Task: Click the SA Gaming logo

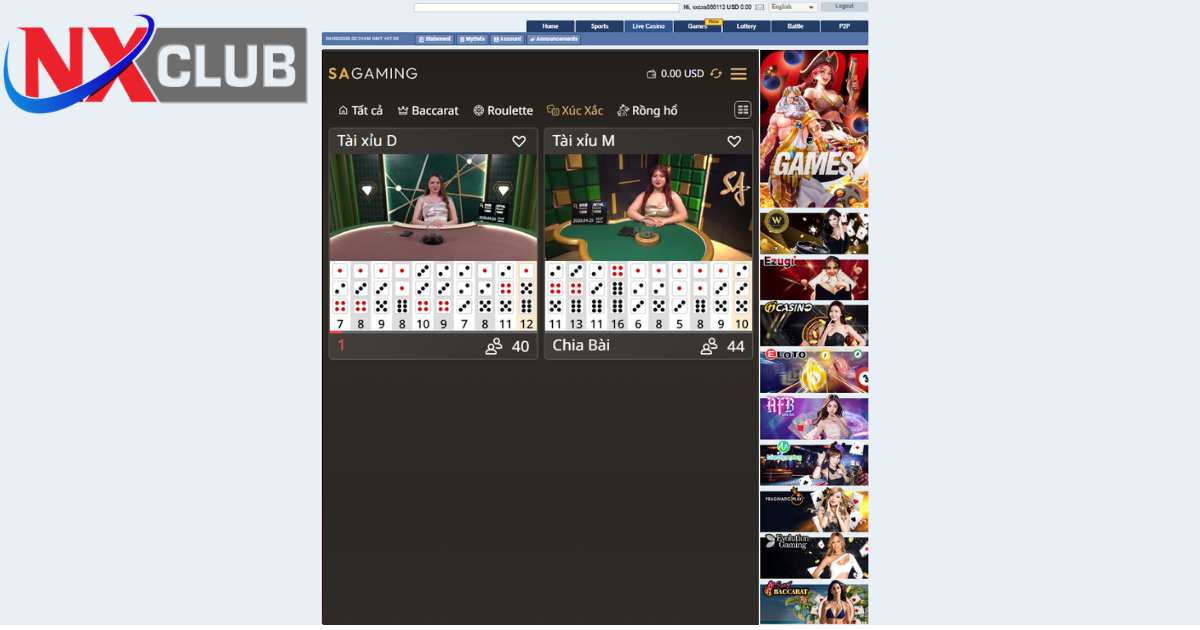Action: tap(372, 73)
